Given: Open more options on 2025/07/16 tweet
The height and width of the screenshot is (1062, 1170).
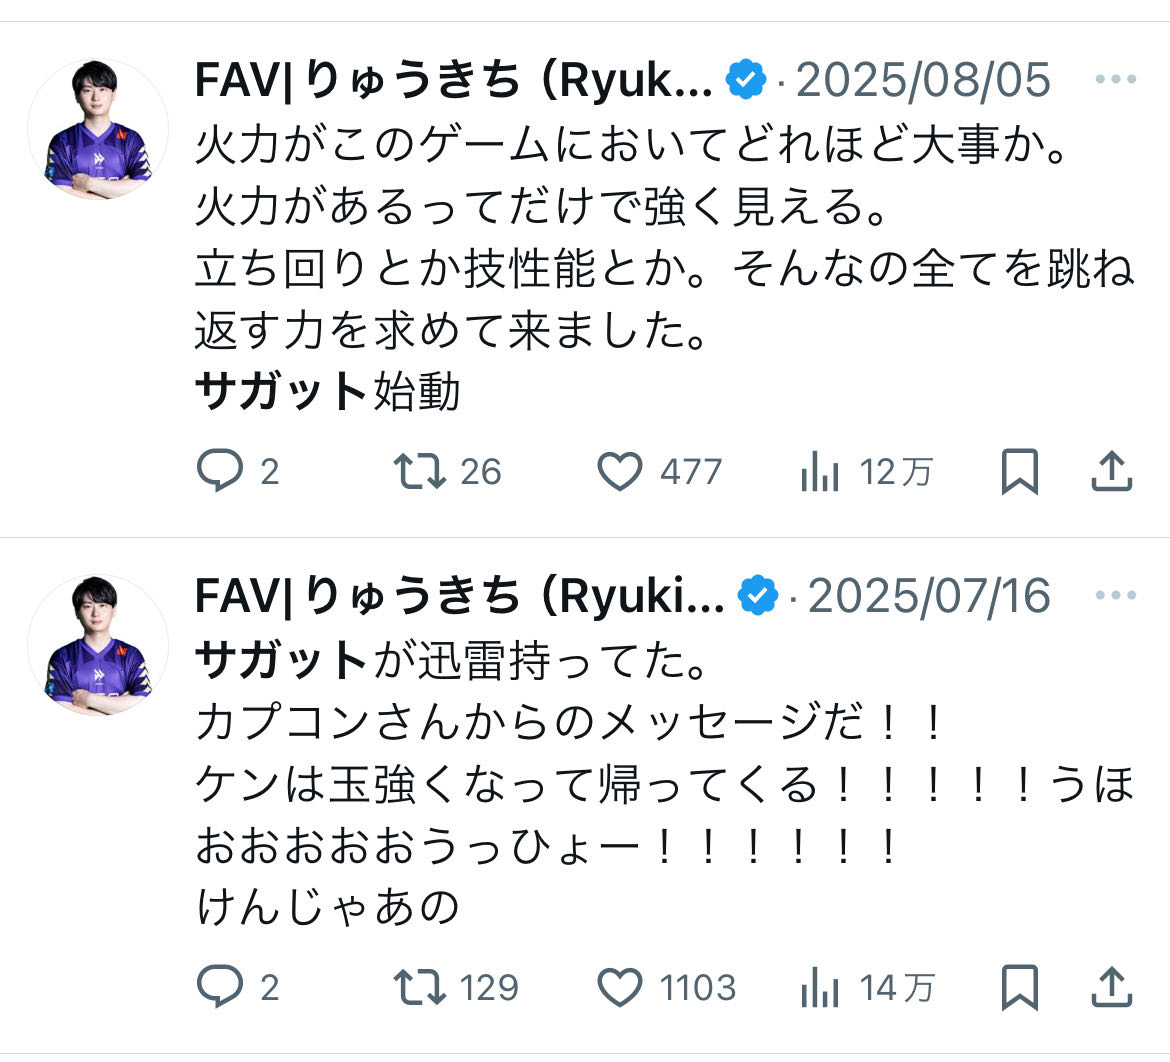Looking at the screenshot, I should [1115, 596].
